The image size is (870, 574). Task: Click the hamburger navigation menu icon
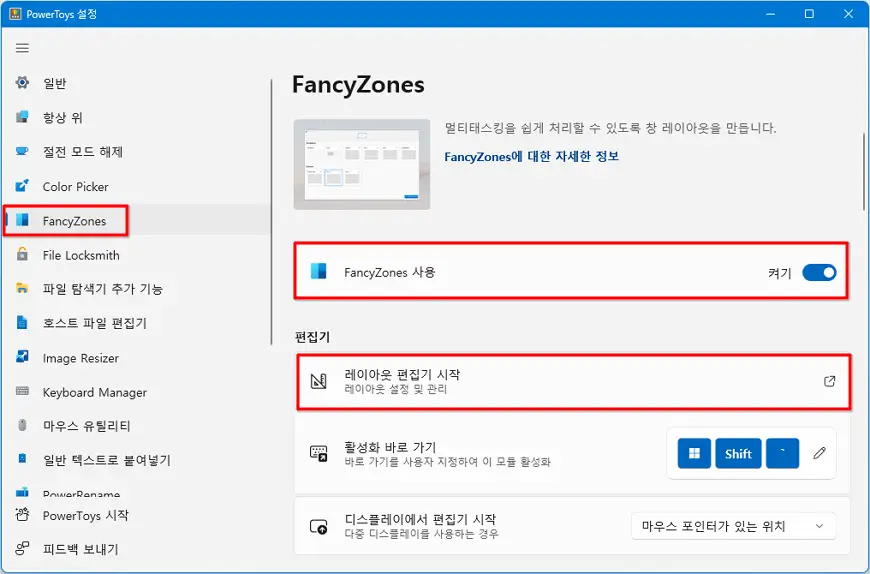tap(22, 48)
